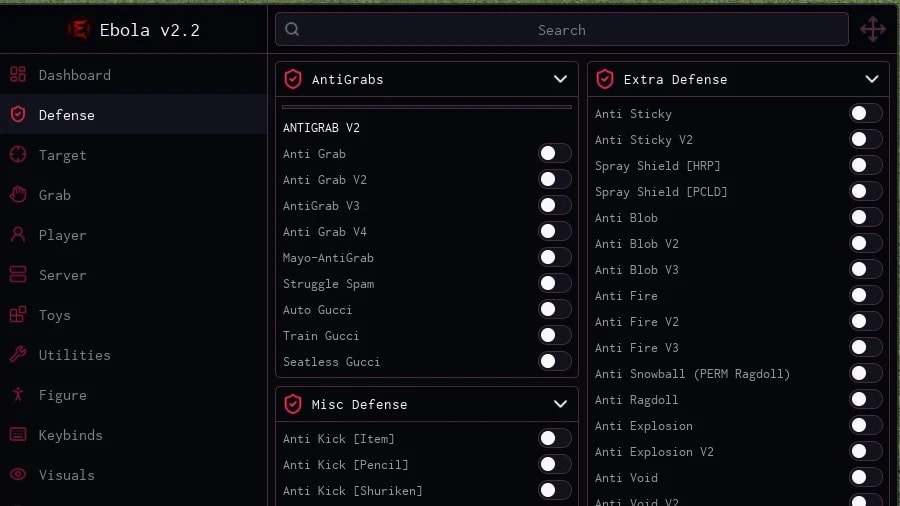Viewport: 900px width, 506px height.
Task: Click the Player person icon
Action: tap(18, 235)
